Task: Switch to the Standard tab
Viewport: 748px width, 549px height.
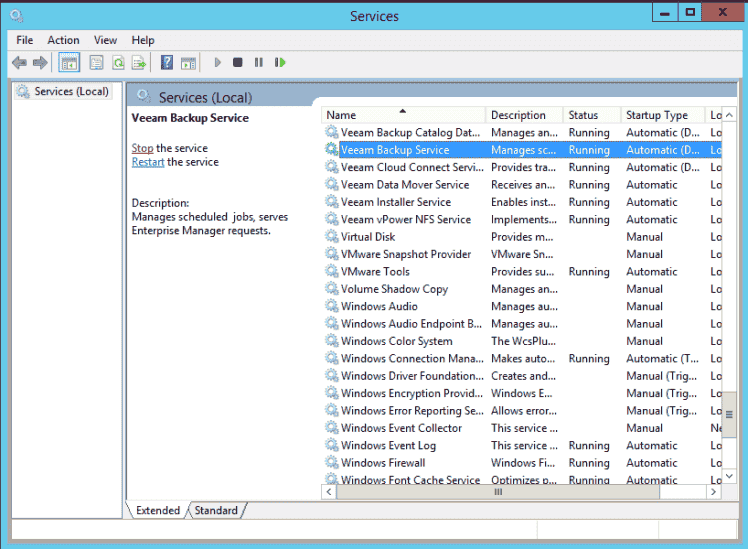Action: point(216,510)
